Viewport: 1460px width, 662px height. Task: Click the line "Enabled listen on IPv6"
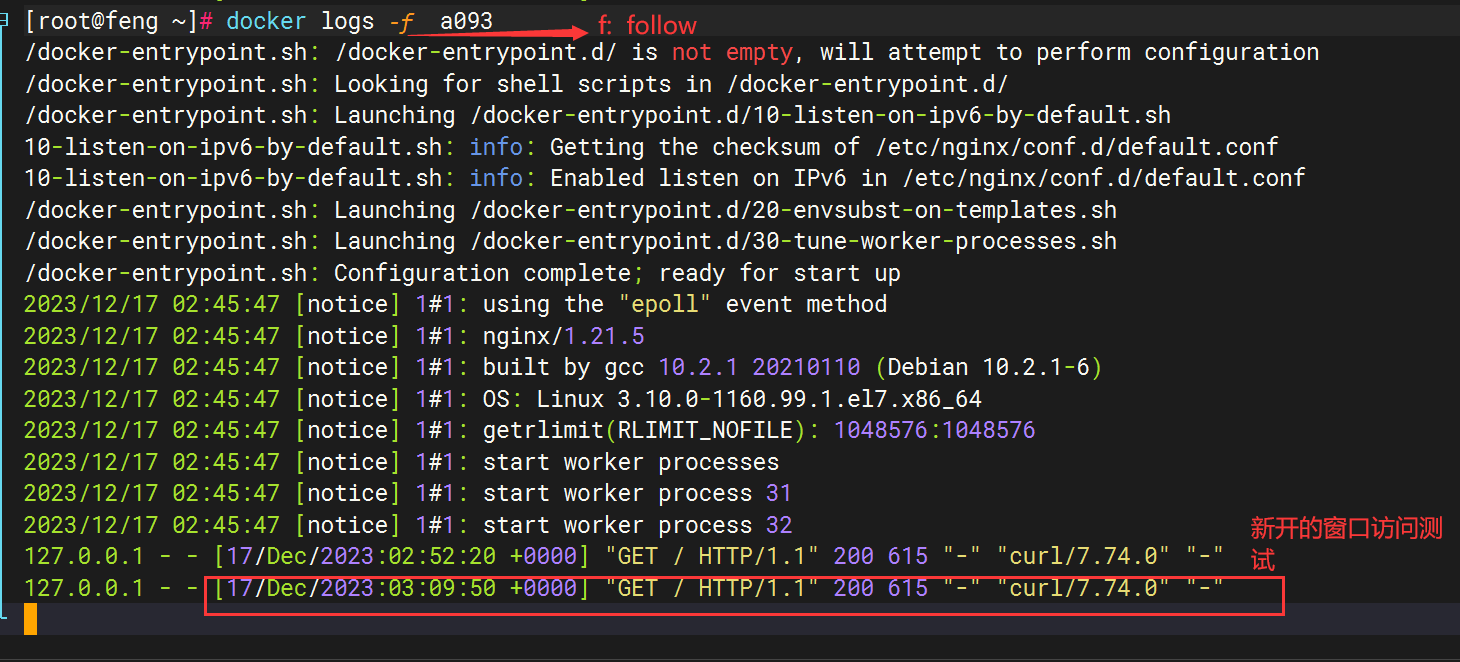(665, 179)
